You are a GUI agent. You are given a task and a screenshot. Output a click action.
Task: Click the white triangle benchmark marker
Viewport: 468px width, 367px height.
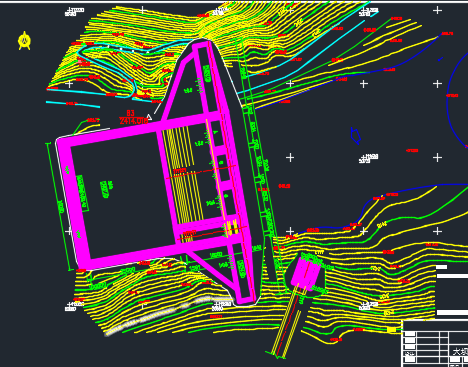point(149,116)
